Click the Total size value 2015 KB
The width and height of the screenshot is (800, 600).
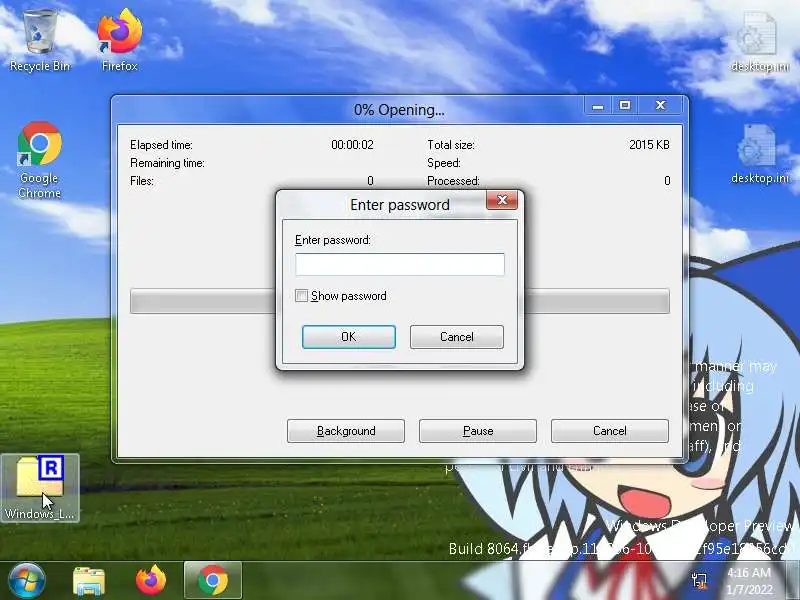point(649,145)
